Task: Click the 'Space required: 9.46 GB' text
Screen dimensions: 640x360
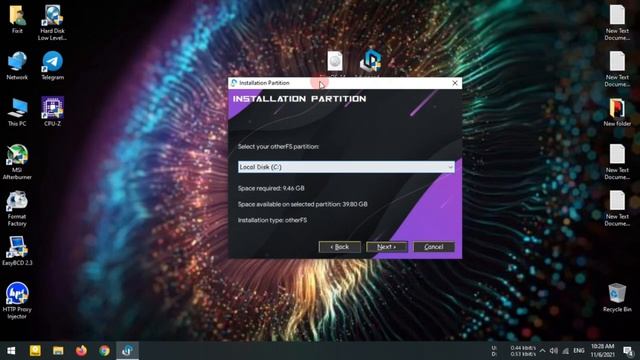Action: 271,189
